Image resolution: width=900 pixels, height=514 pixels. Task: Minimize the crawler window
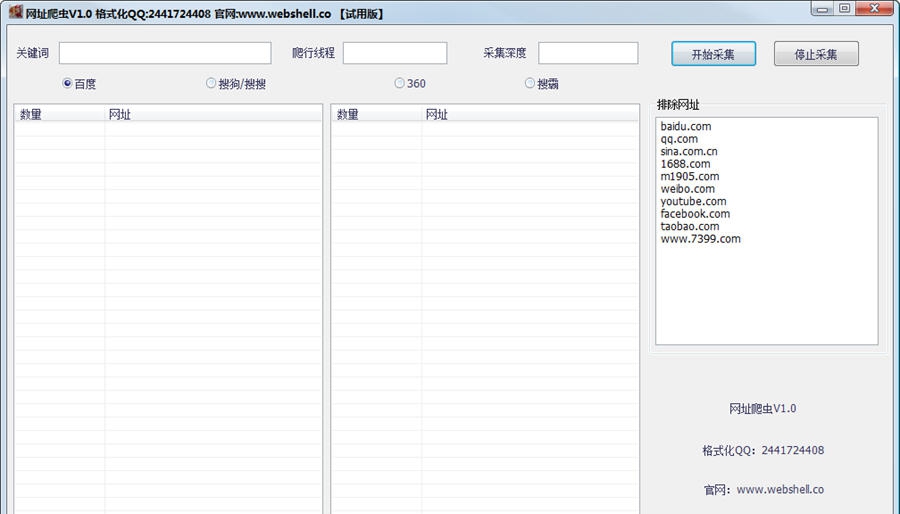(822, 9)
